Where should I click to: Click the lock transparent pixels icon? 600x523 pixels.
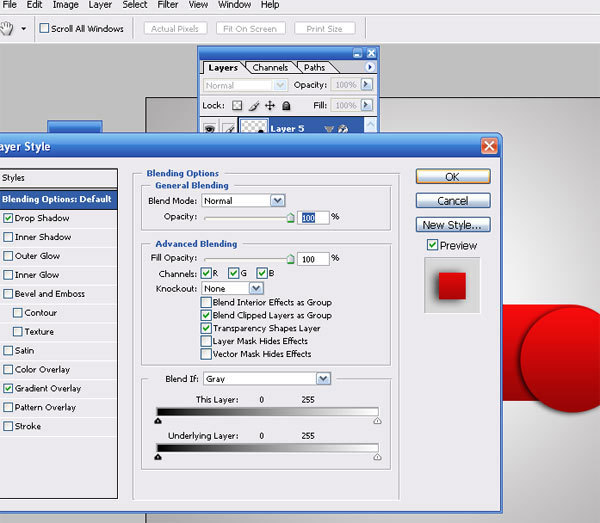pos(237,105)
